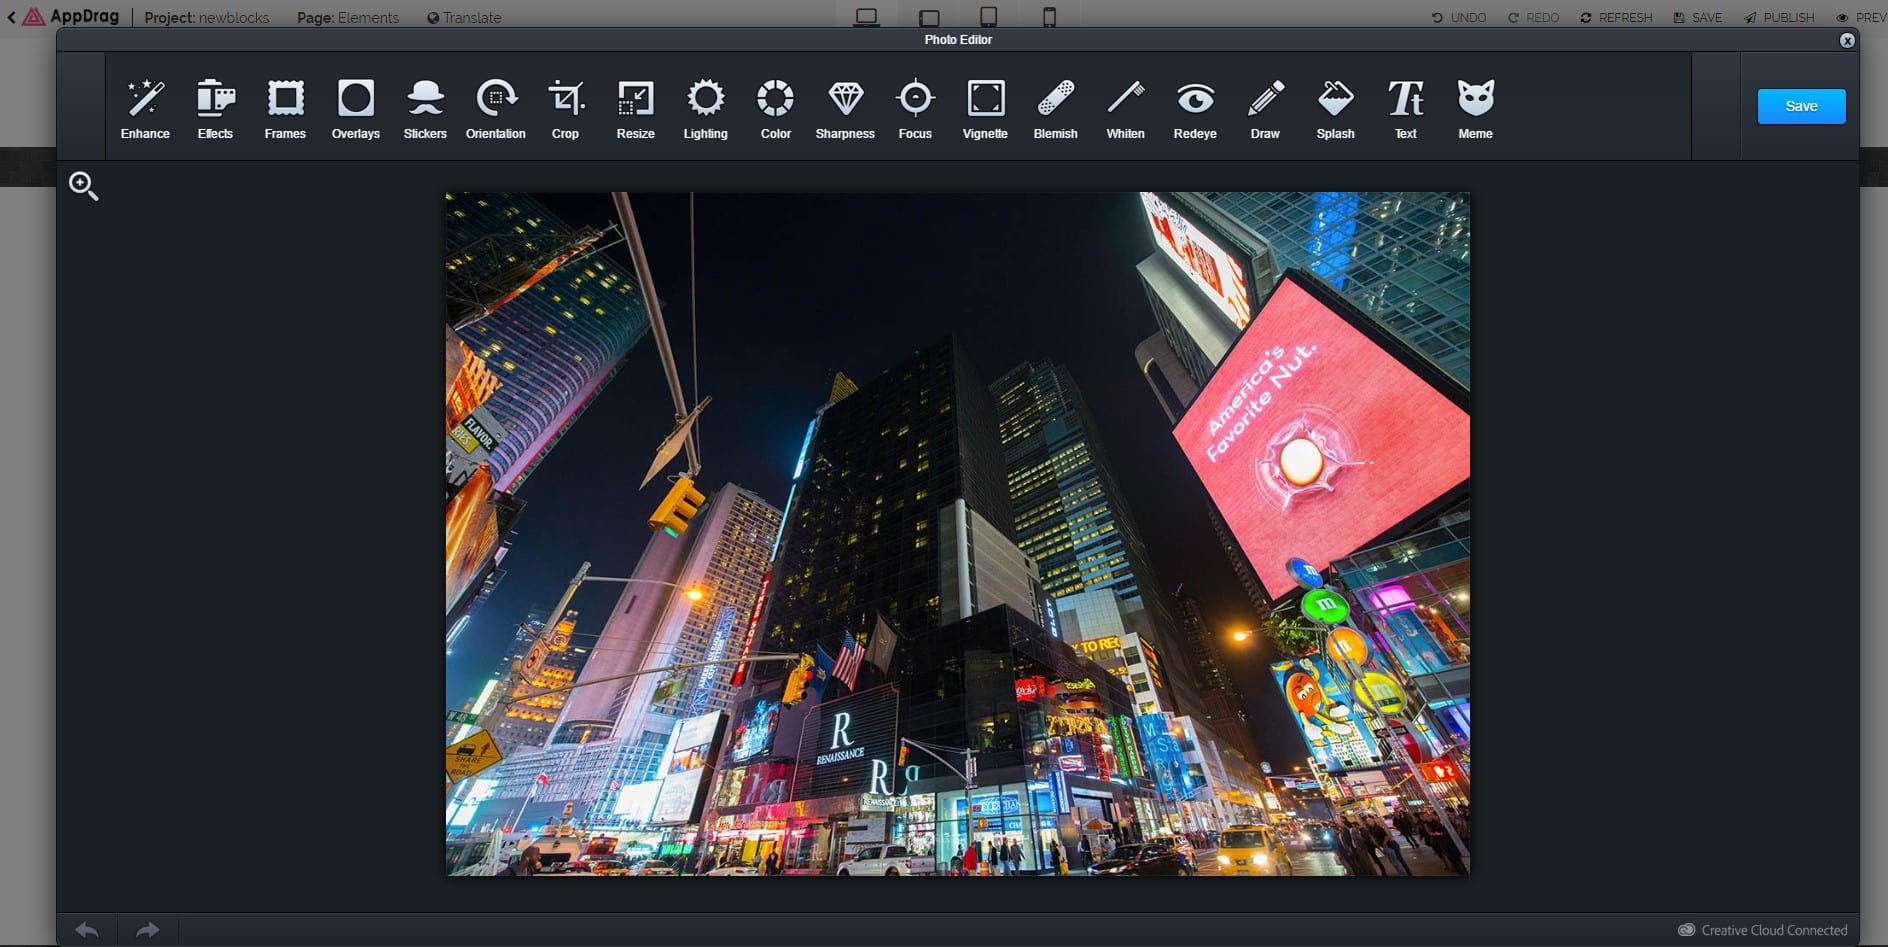
Task: Open the Frames options
Action: click(284, 107)
